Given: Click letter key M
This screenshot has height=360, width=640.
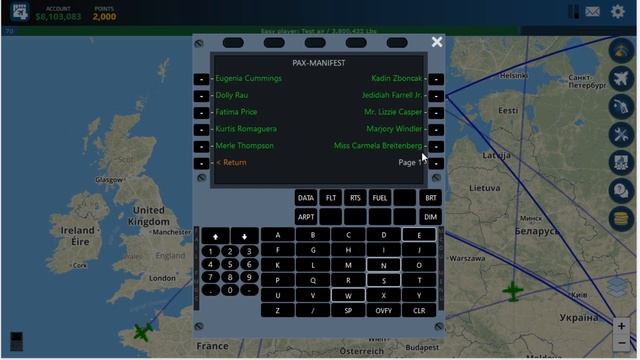Looking at the screenshot, I should pos(348,265).
